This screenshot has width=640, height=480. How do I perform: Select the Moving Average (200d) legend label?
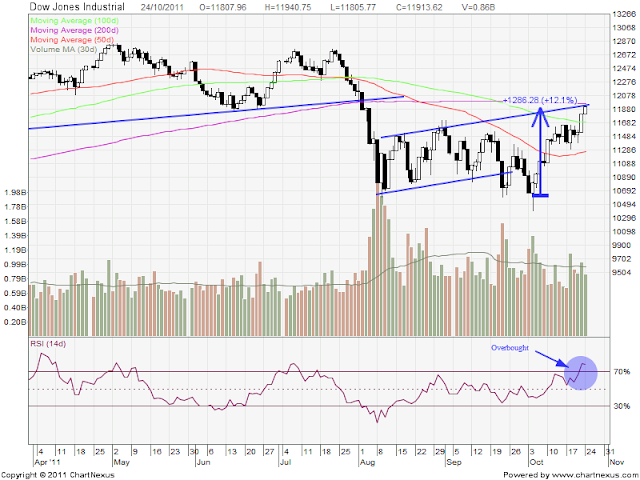click(75, 30)
